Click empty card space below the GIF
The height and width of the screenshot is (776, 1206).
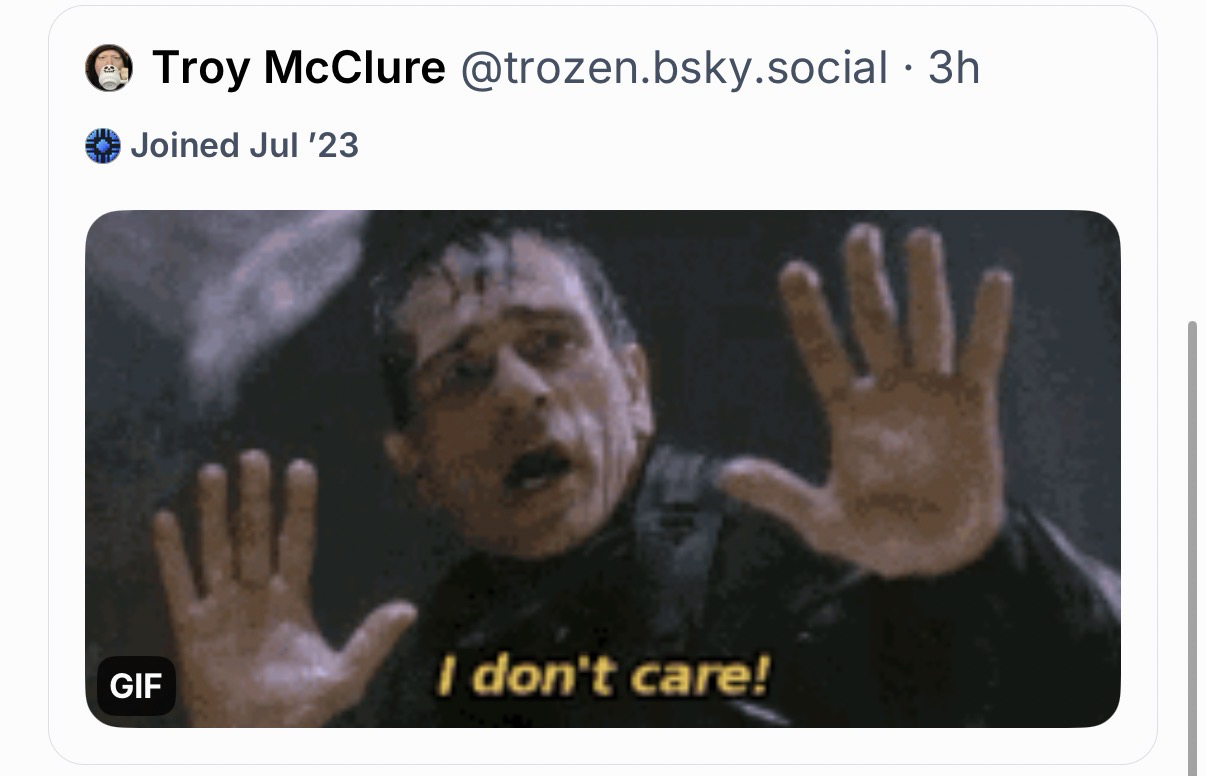coord(600,746)
